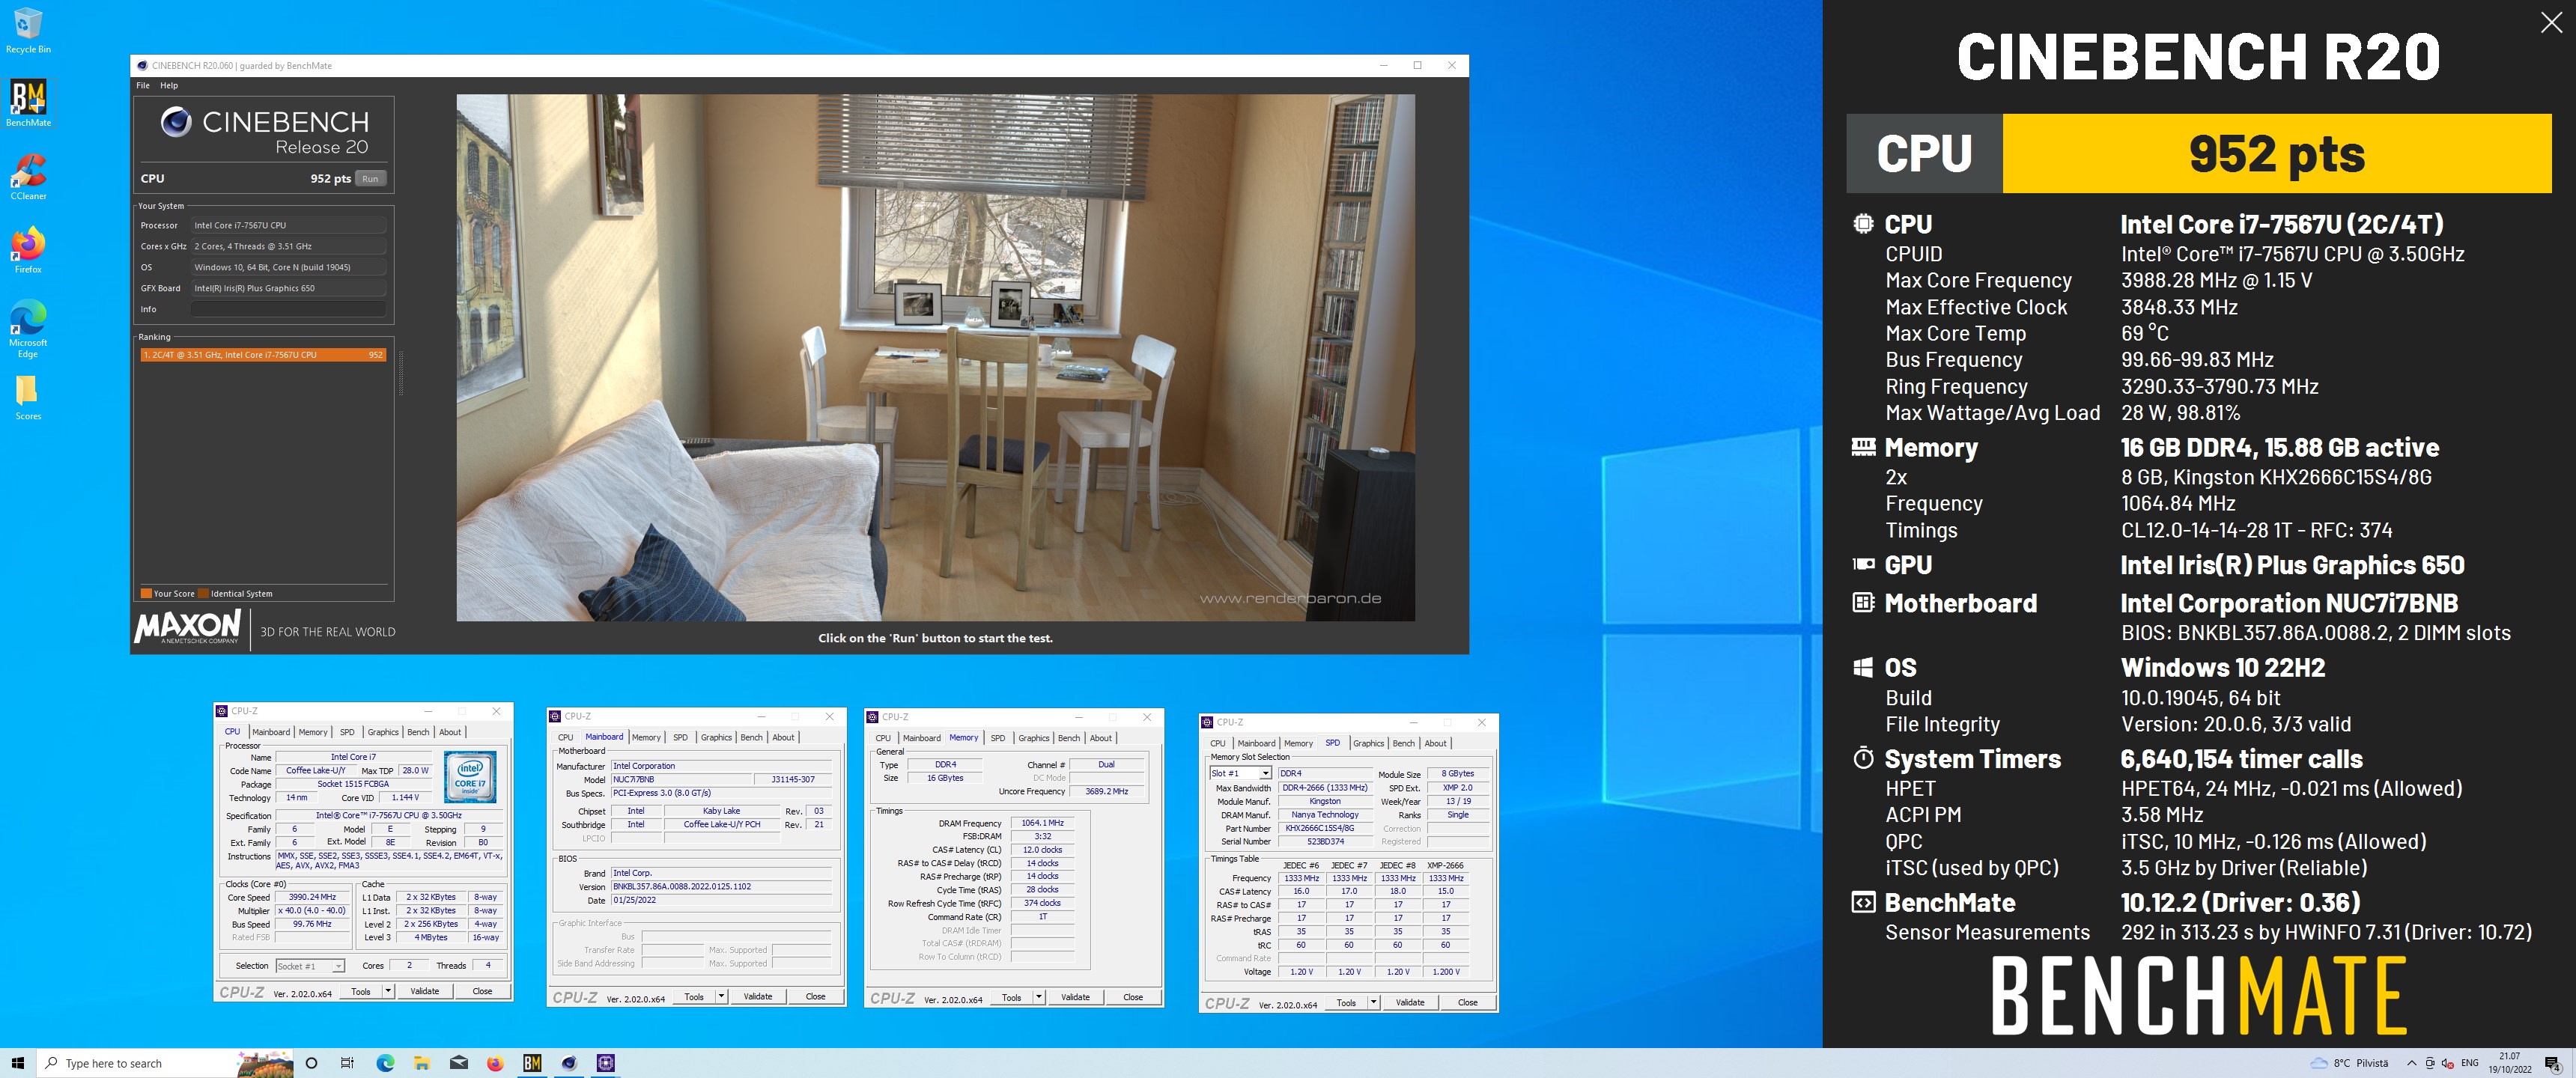2576x1078 pixels.
Task: Open the Scores folder on the desktop
Action: click(x=28, y=397)
